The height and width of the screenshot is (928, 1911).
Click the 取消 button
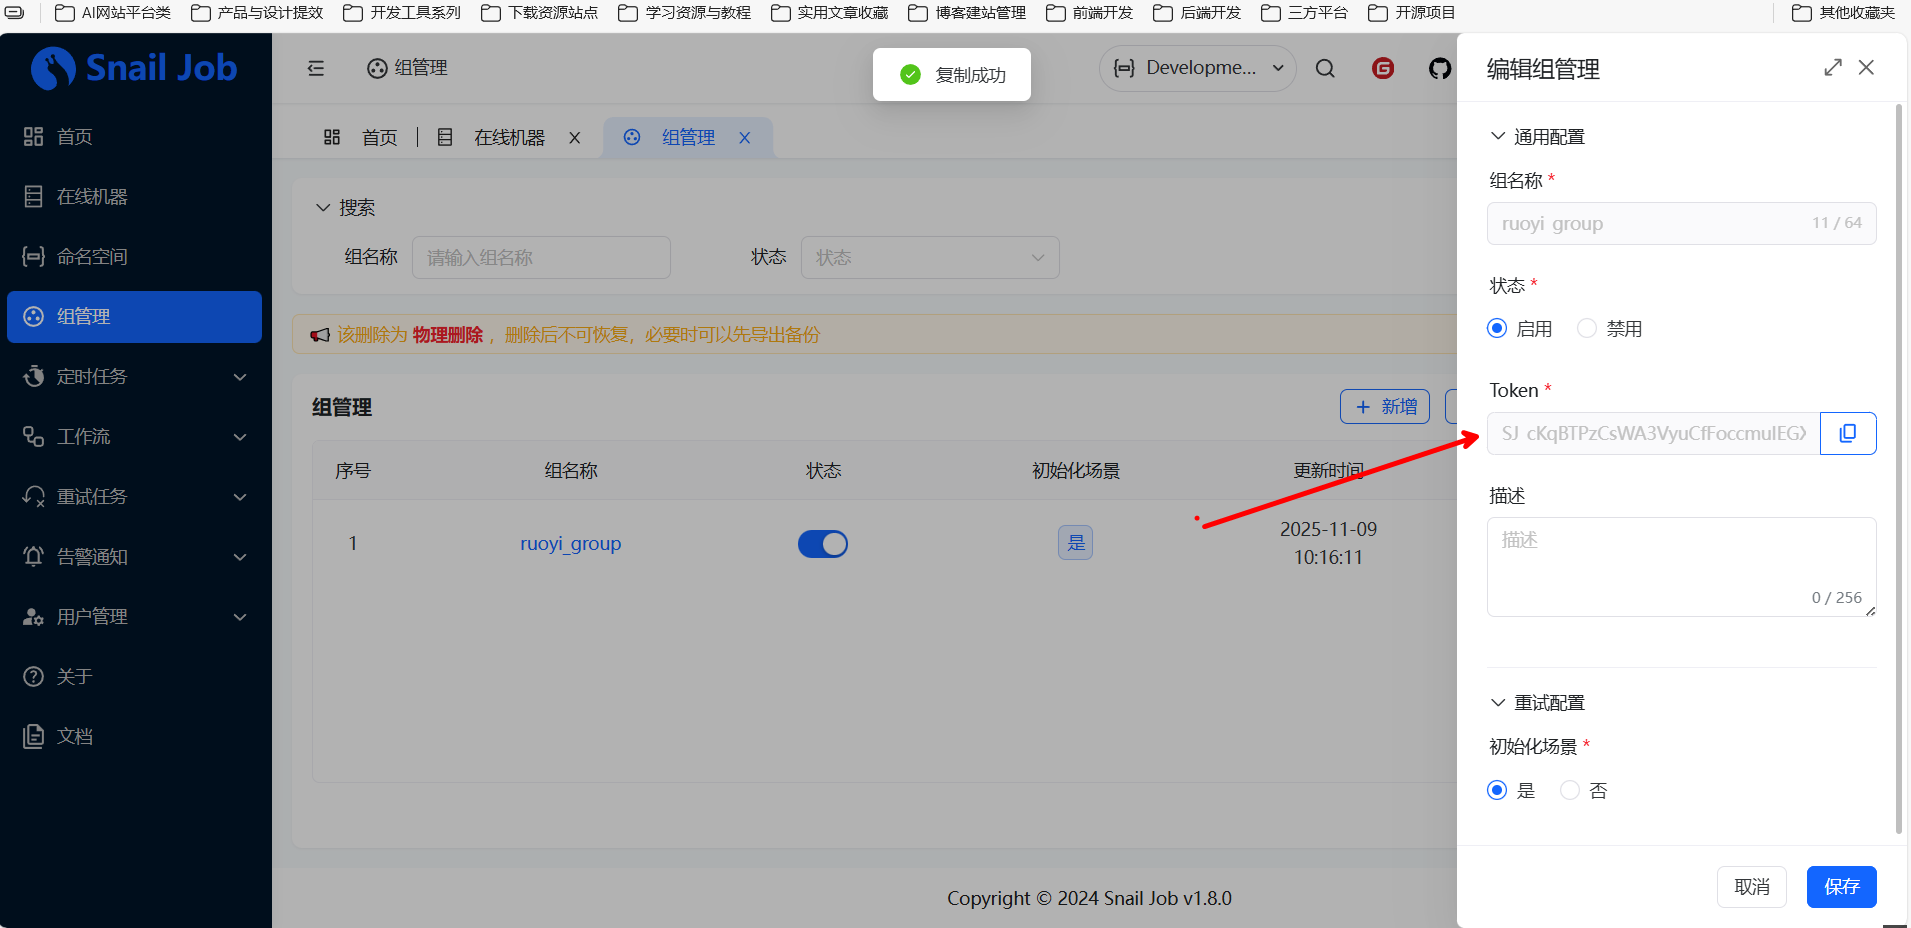pyautogui.click(x=1751, y=887)
